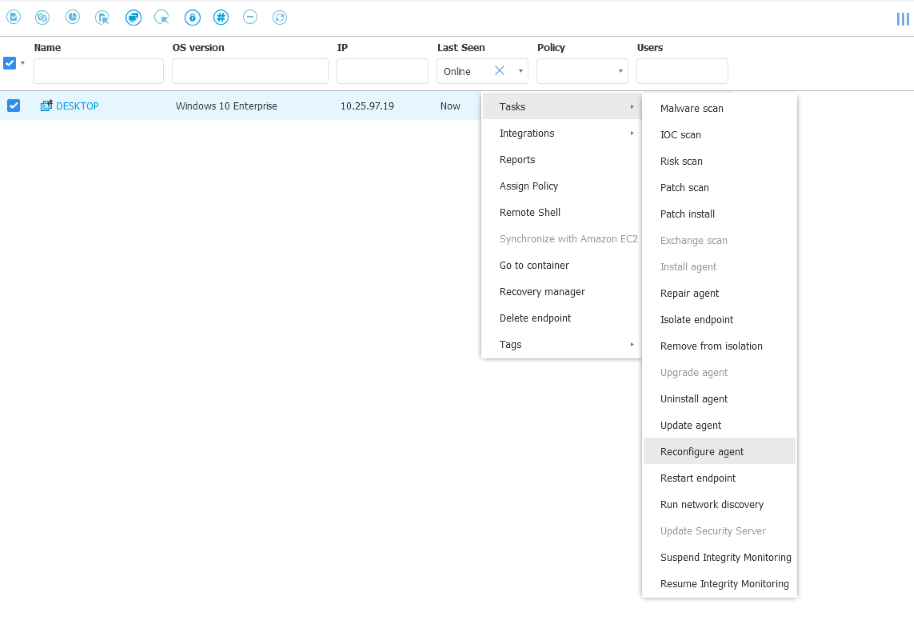Choose Malware scan in the Tasks submenu
The height and width of the screenshot is (625, 914).
tap(692, 108)
